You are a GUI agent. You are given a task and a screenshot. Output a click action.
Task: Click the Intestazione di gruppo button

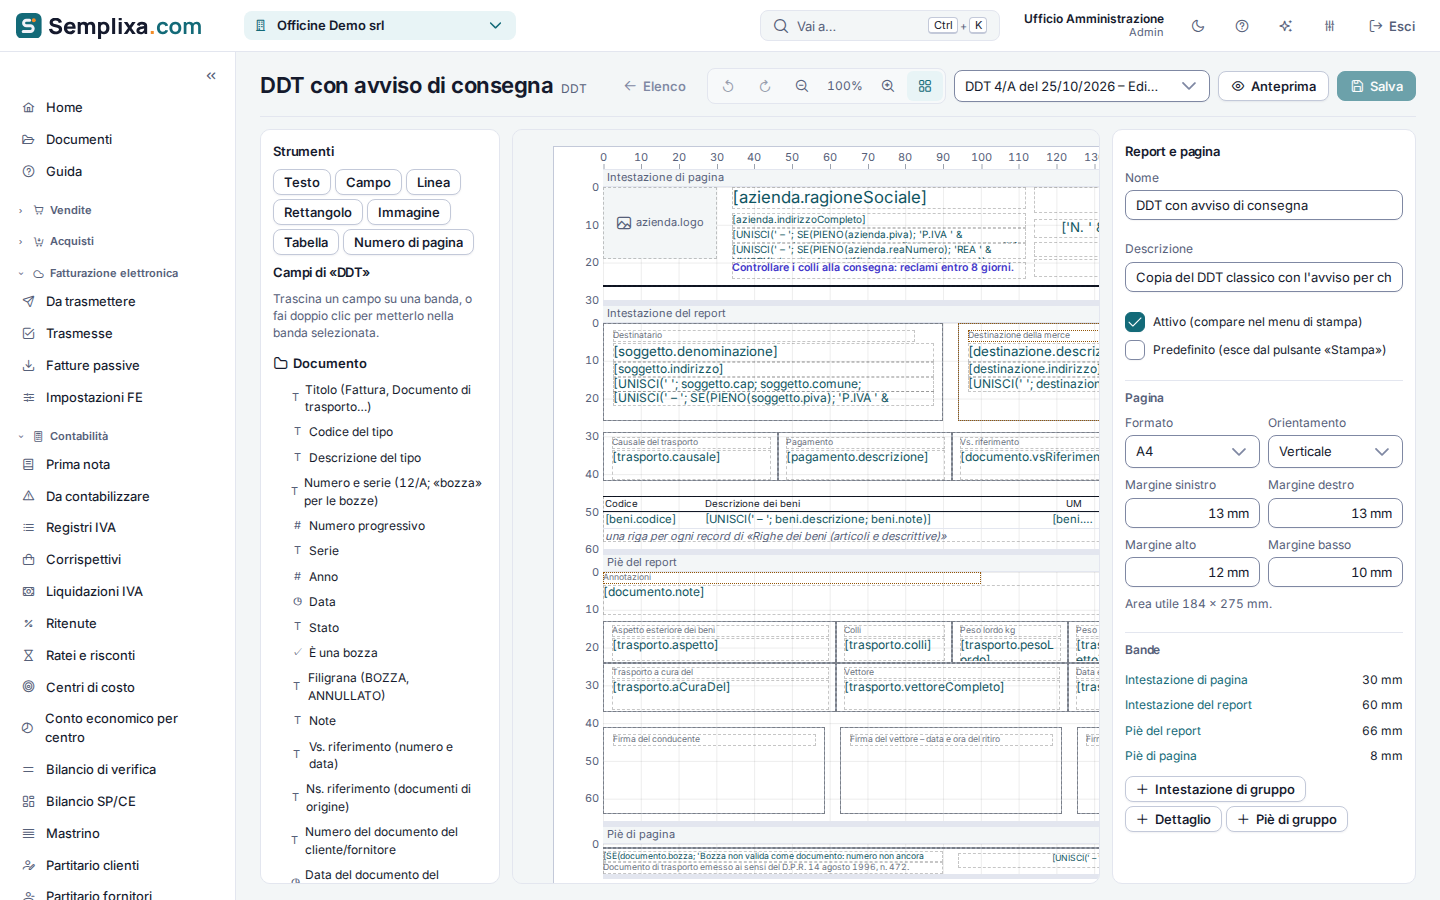(x=1215, y=790)
